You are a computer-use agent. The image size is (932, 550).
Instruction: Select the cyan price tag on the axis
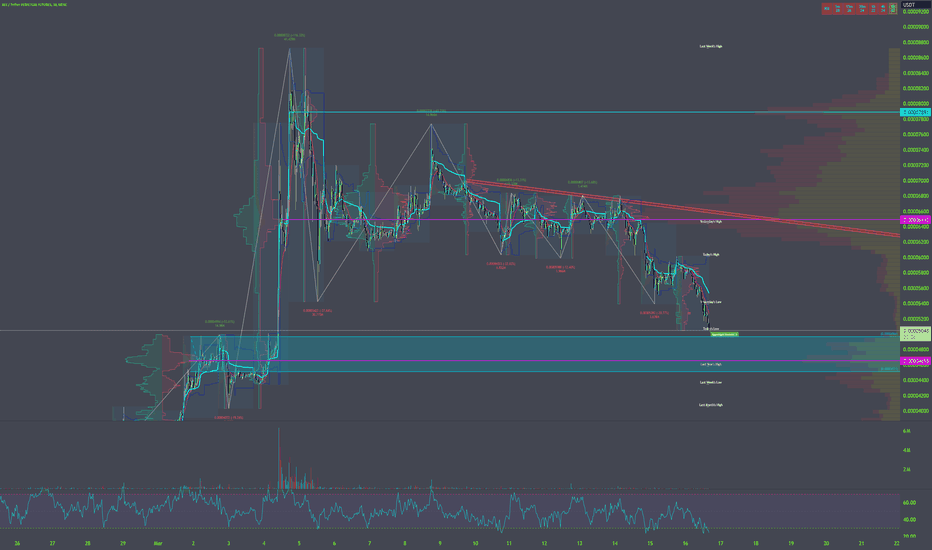[x=916, y=112]
